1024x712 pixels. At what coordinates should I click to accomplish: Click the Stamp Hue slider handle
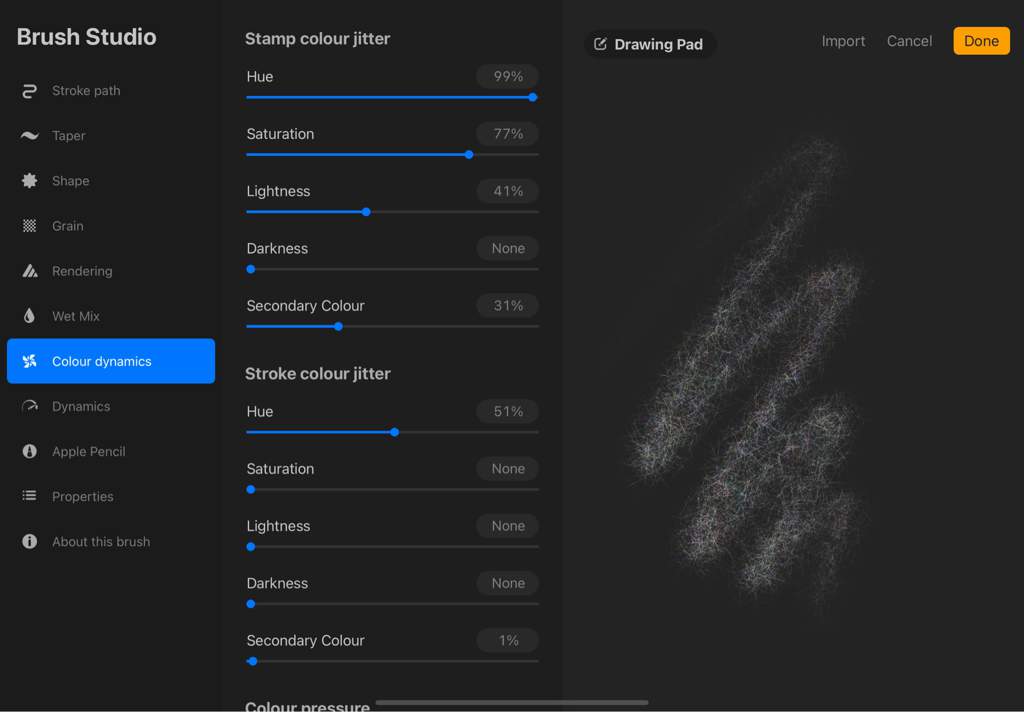533,97
